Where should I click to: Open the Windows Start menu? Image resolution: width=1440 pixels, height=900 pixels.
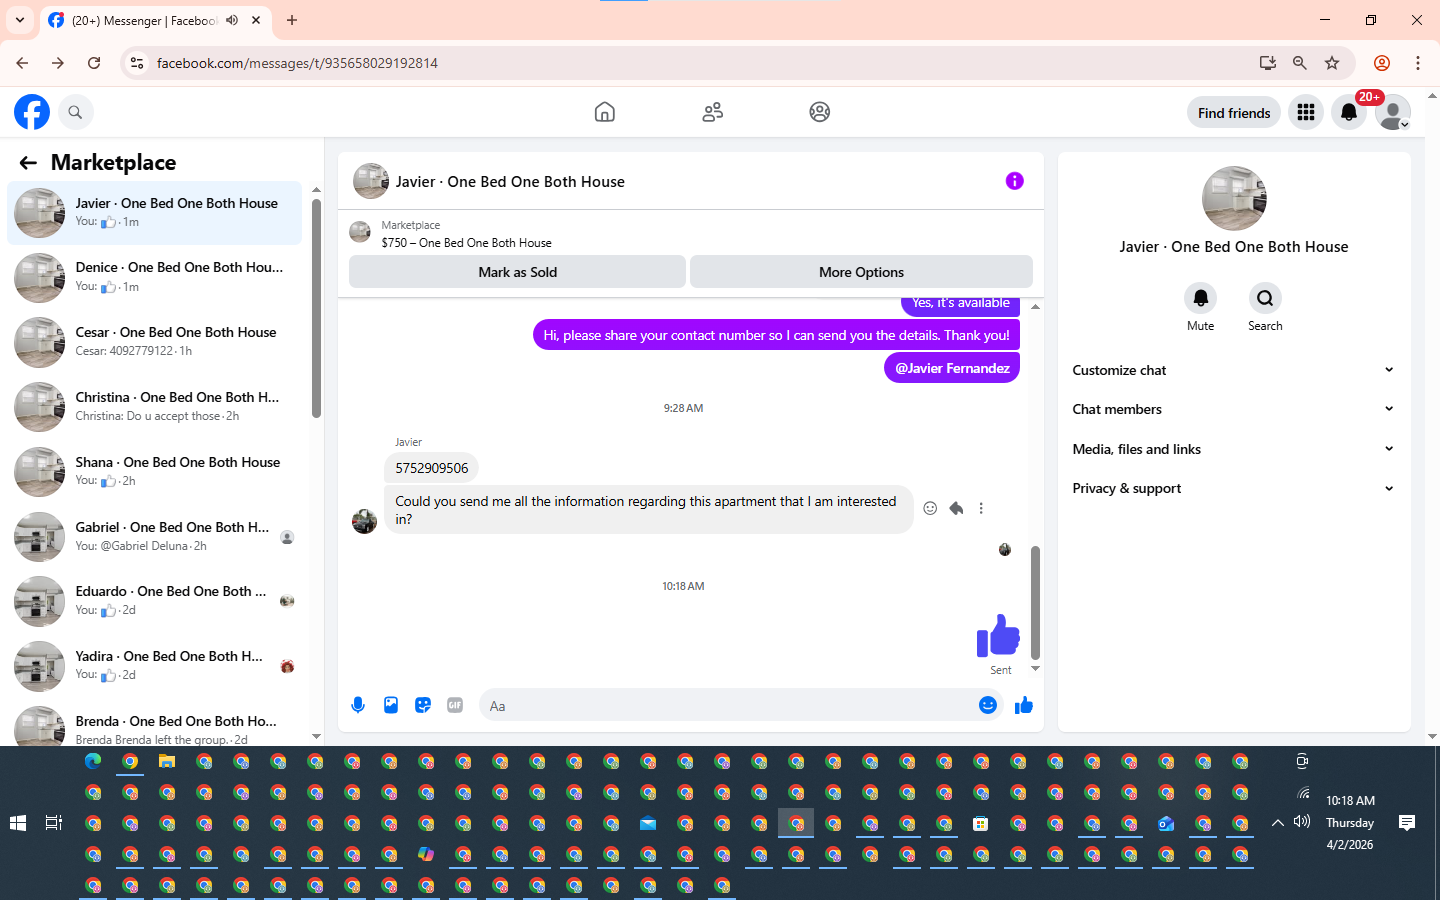[x=18, y=823]
